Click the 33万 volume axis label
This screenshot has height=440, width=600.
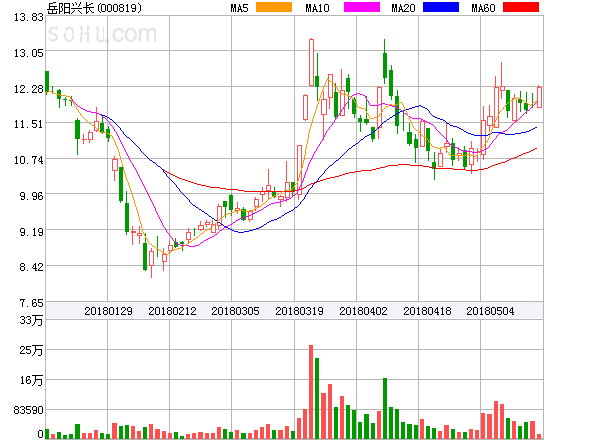pyautogui.click(x=31, y=320)
